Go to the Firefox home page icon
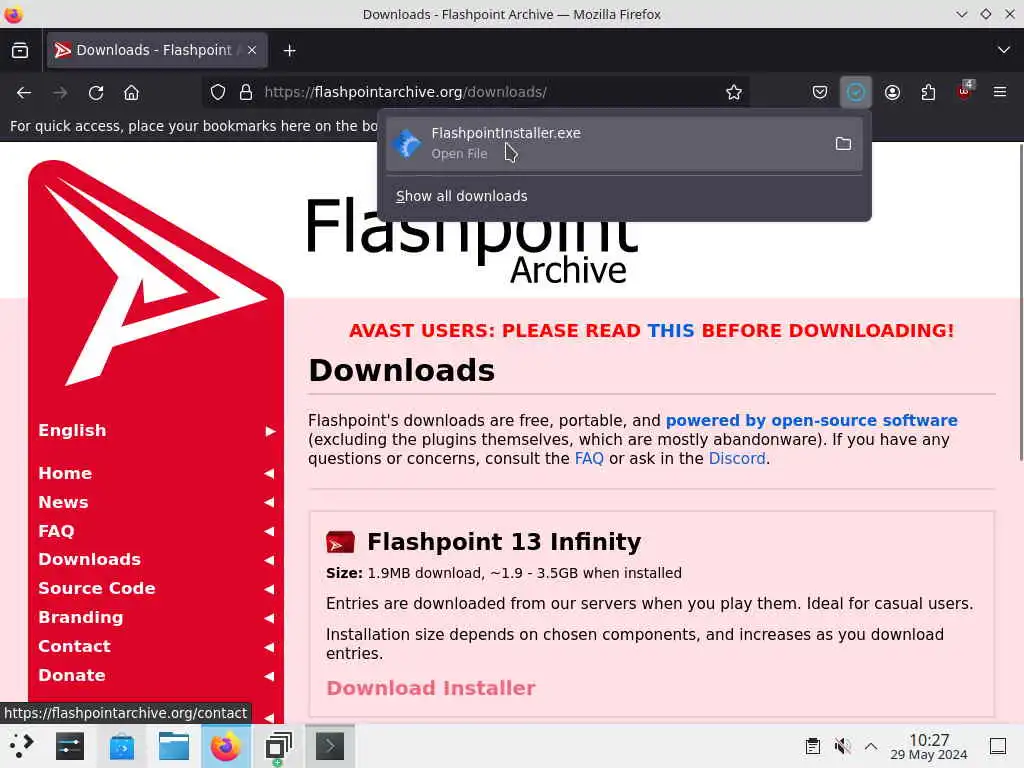The height and width of the screenshot is (768, 1024). 131,93
